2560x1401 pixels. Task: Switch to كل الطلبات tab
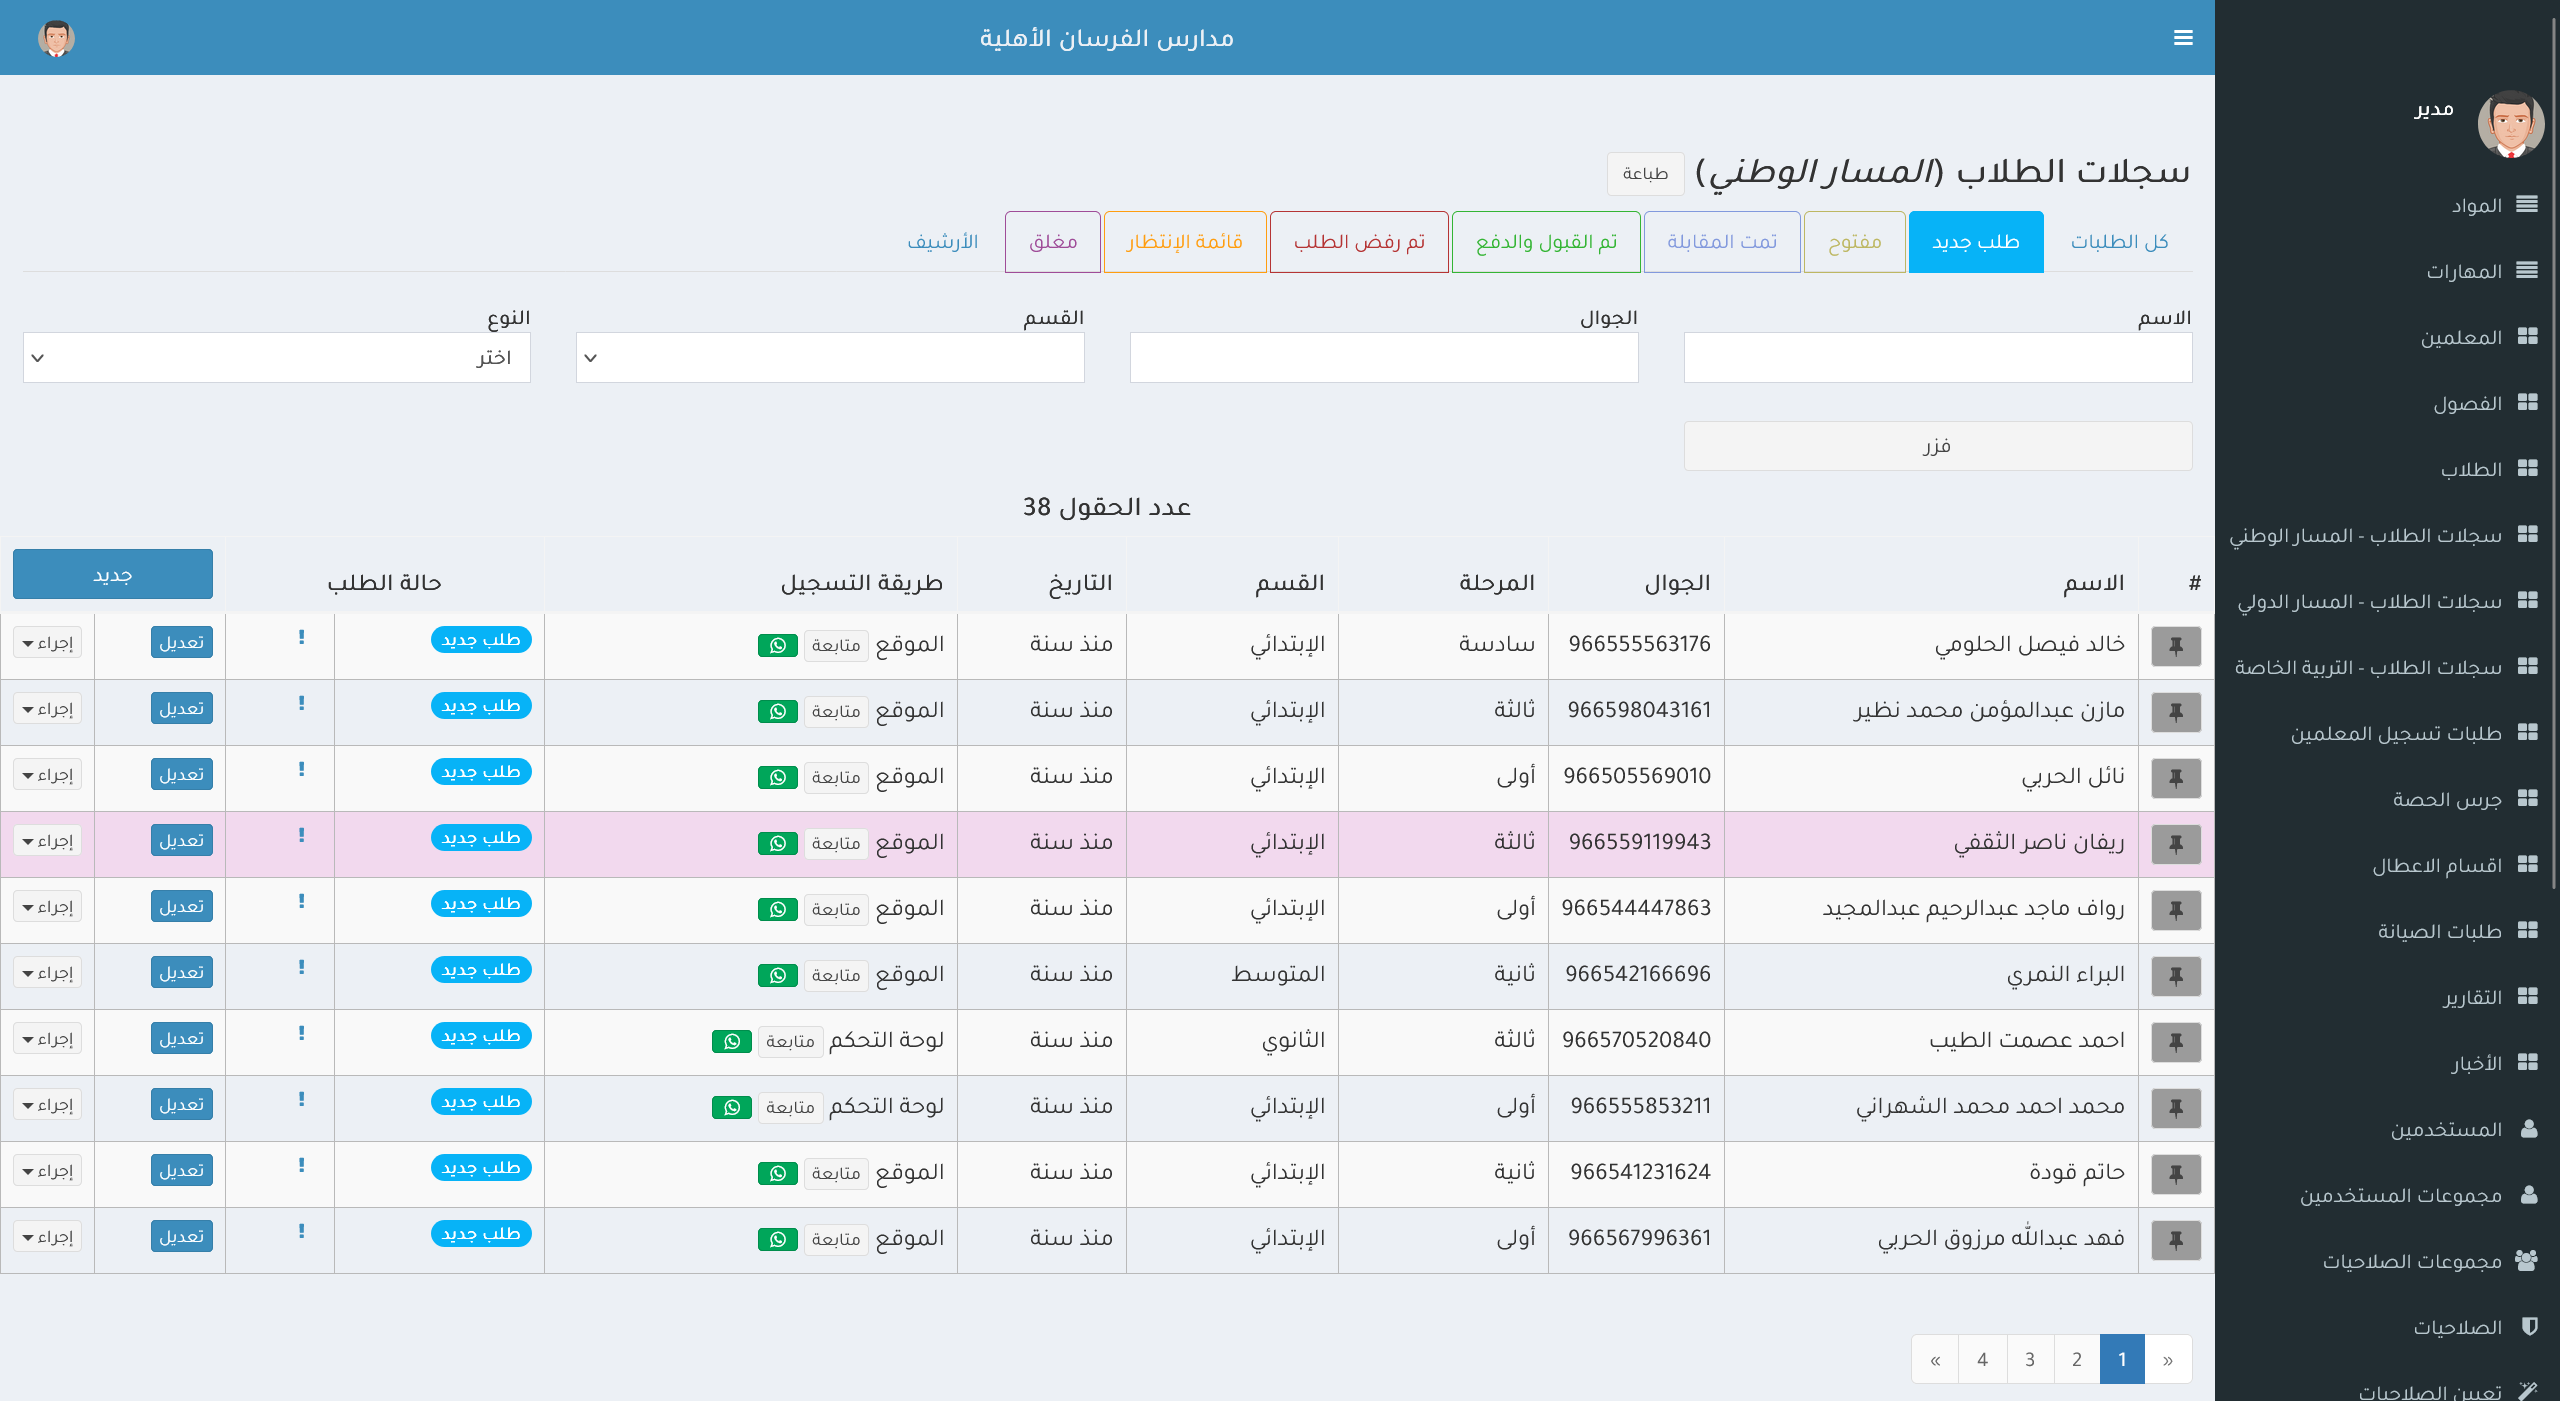pos(2119,241)
